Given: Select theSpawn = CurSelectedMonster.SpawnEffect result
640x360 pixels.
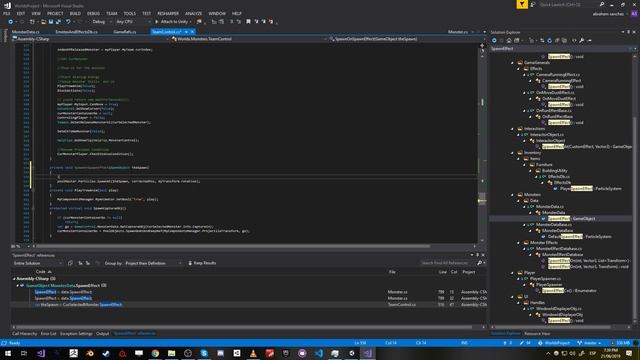Looking at the screenshot, I should click(x=78, y=305).
